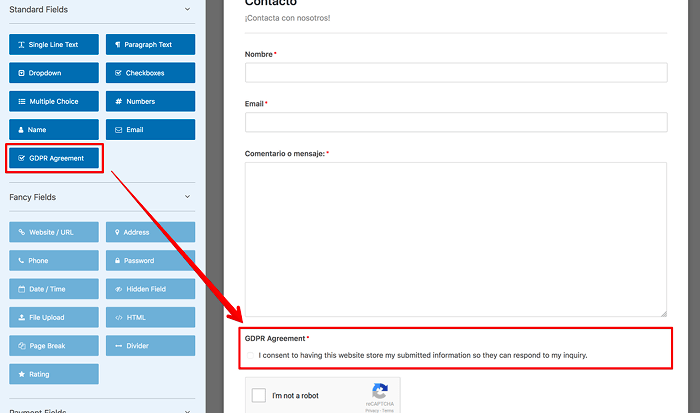
Task: Add a Password field
Action: pyautogui.click(x=150, y=260)
